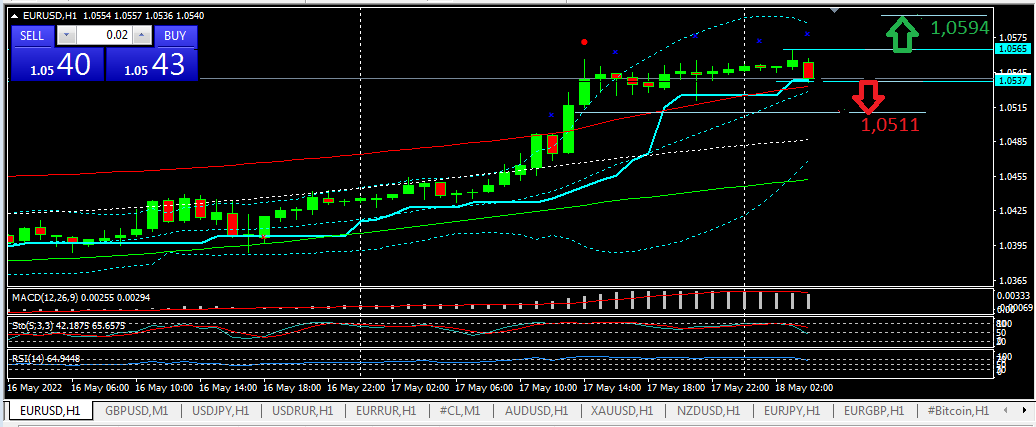The width and height of the screenshot is (1036, 427).
Task: Increase trade volume with up arrow
Action: (x=142, y=35)
